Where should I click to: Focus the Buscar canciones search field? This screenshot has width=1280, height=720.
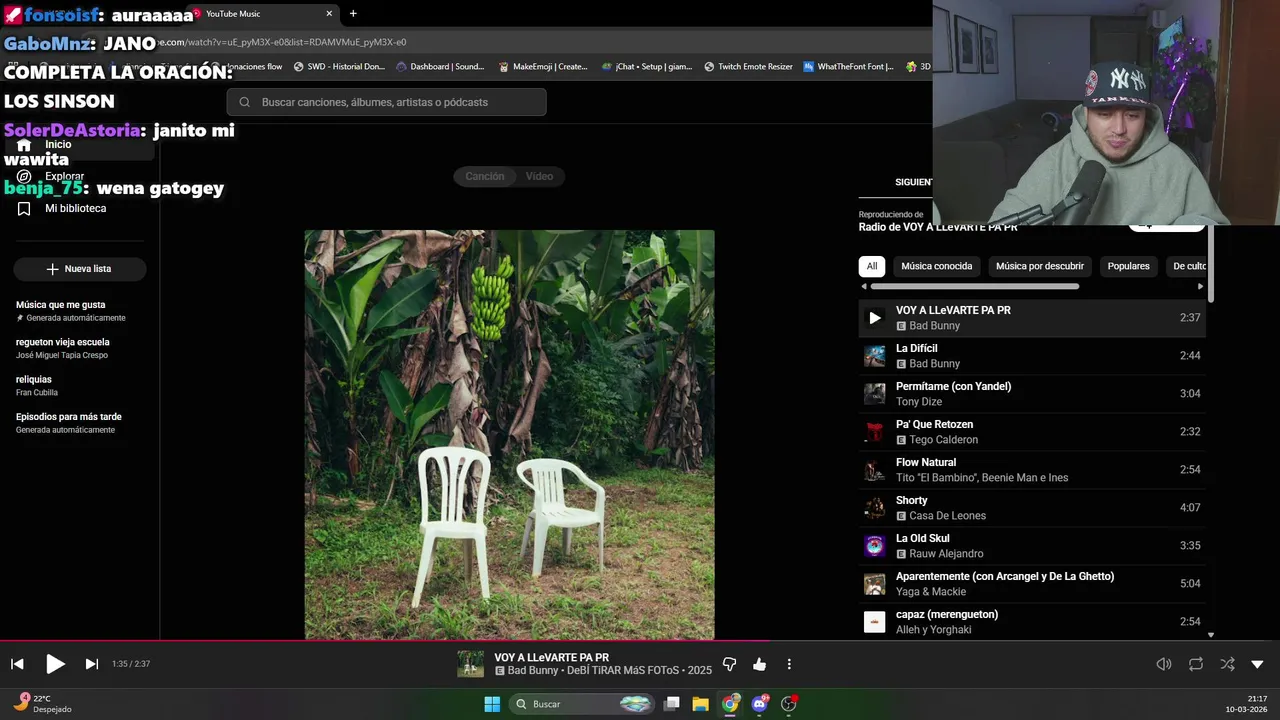(386, 102)
